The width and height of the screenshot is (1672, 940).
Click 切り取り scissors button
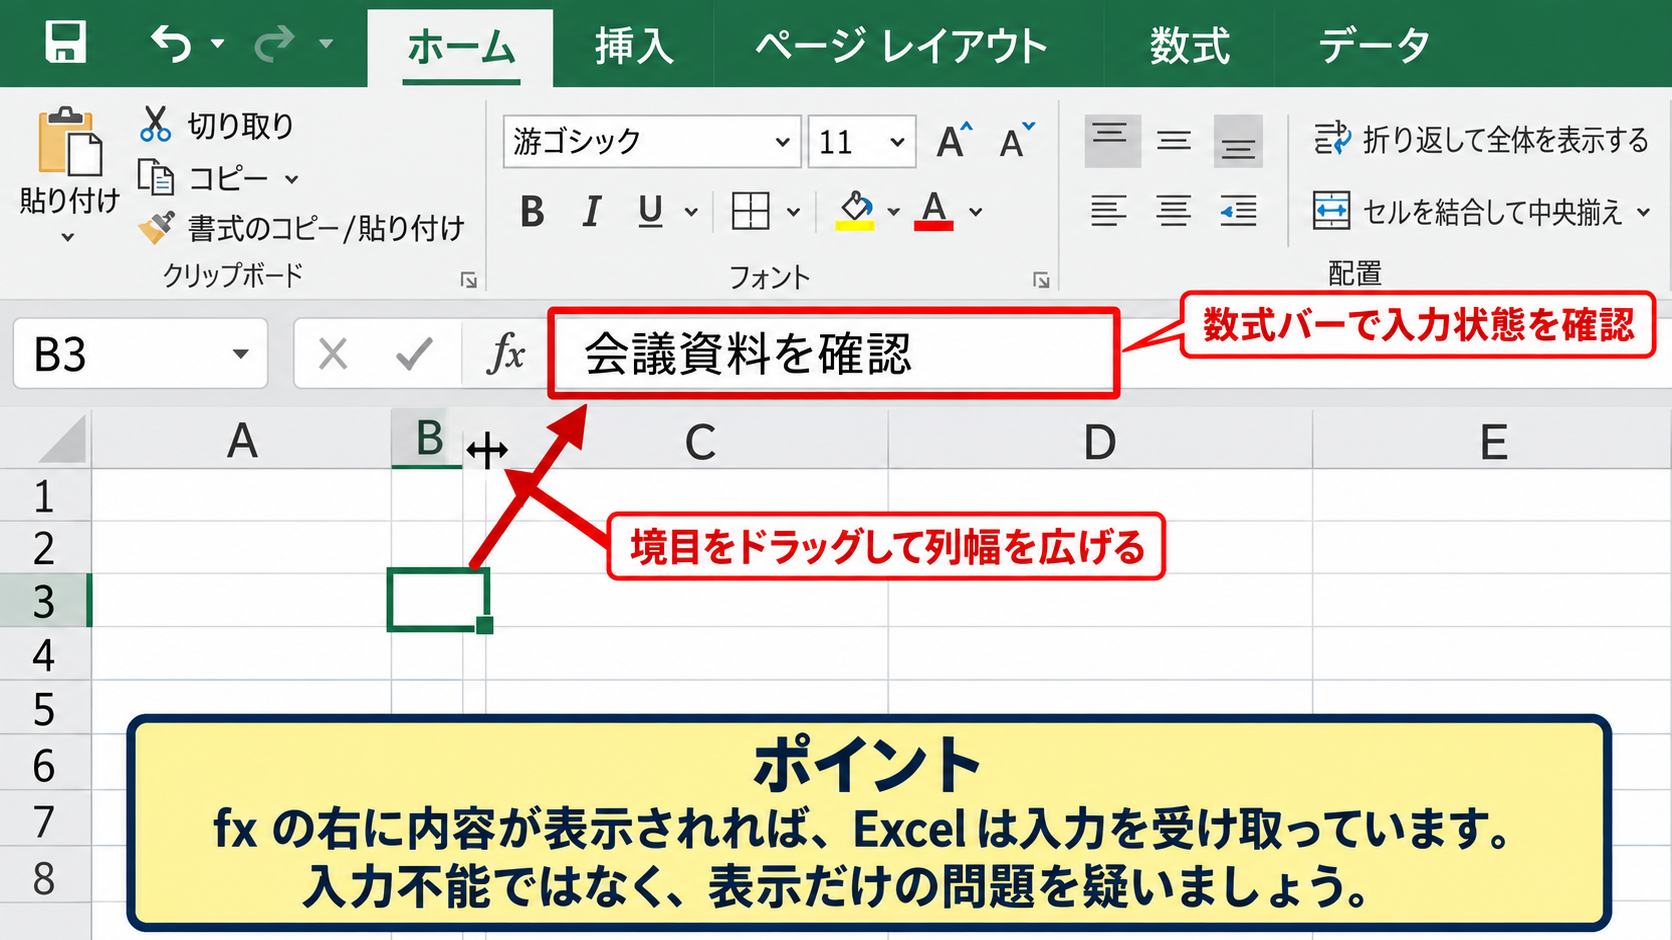[x=217, y=125]
